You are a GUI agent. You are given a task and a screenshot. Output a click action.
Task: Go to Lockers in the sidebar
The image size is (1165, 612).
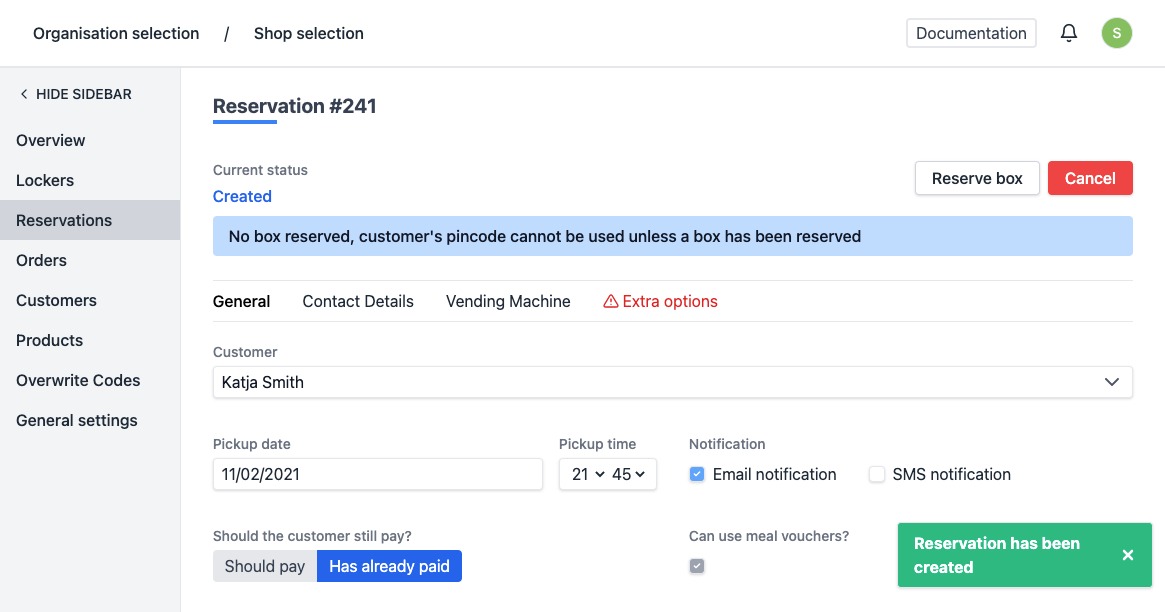pyautogui.click(x=45, y=180)
